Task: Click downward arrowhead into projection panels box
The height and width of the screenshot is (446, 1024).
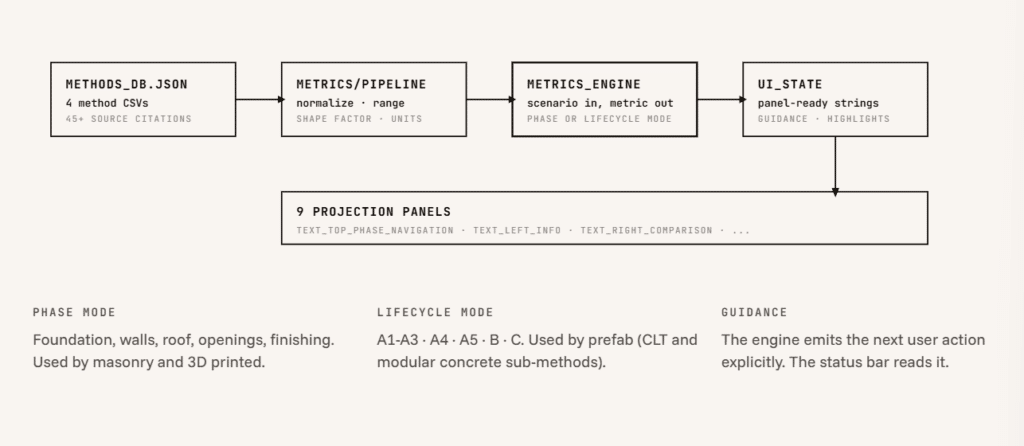Action: pos(835,192)
